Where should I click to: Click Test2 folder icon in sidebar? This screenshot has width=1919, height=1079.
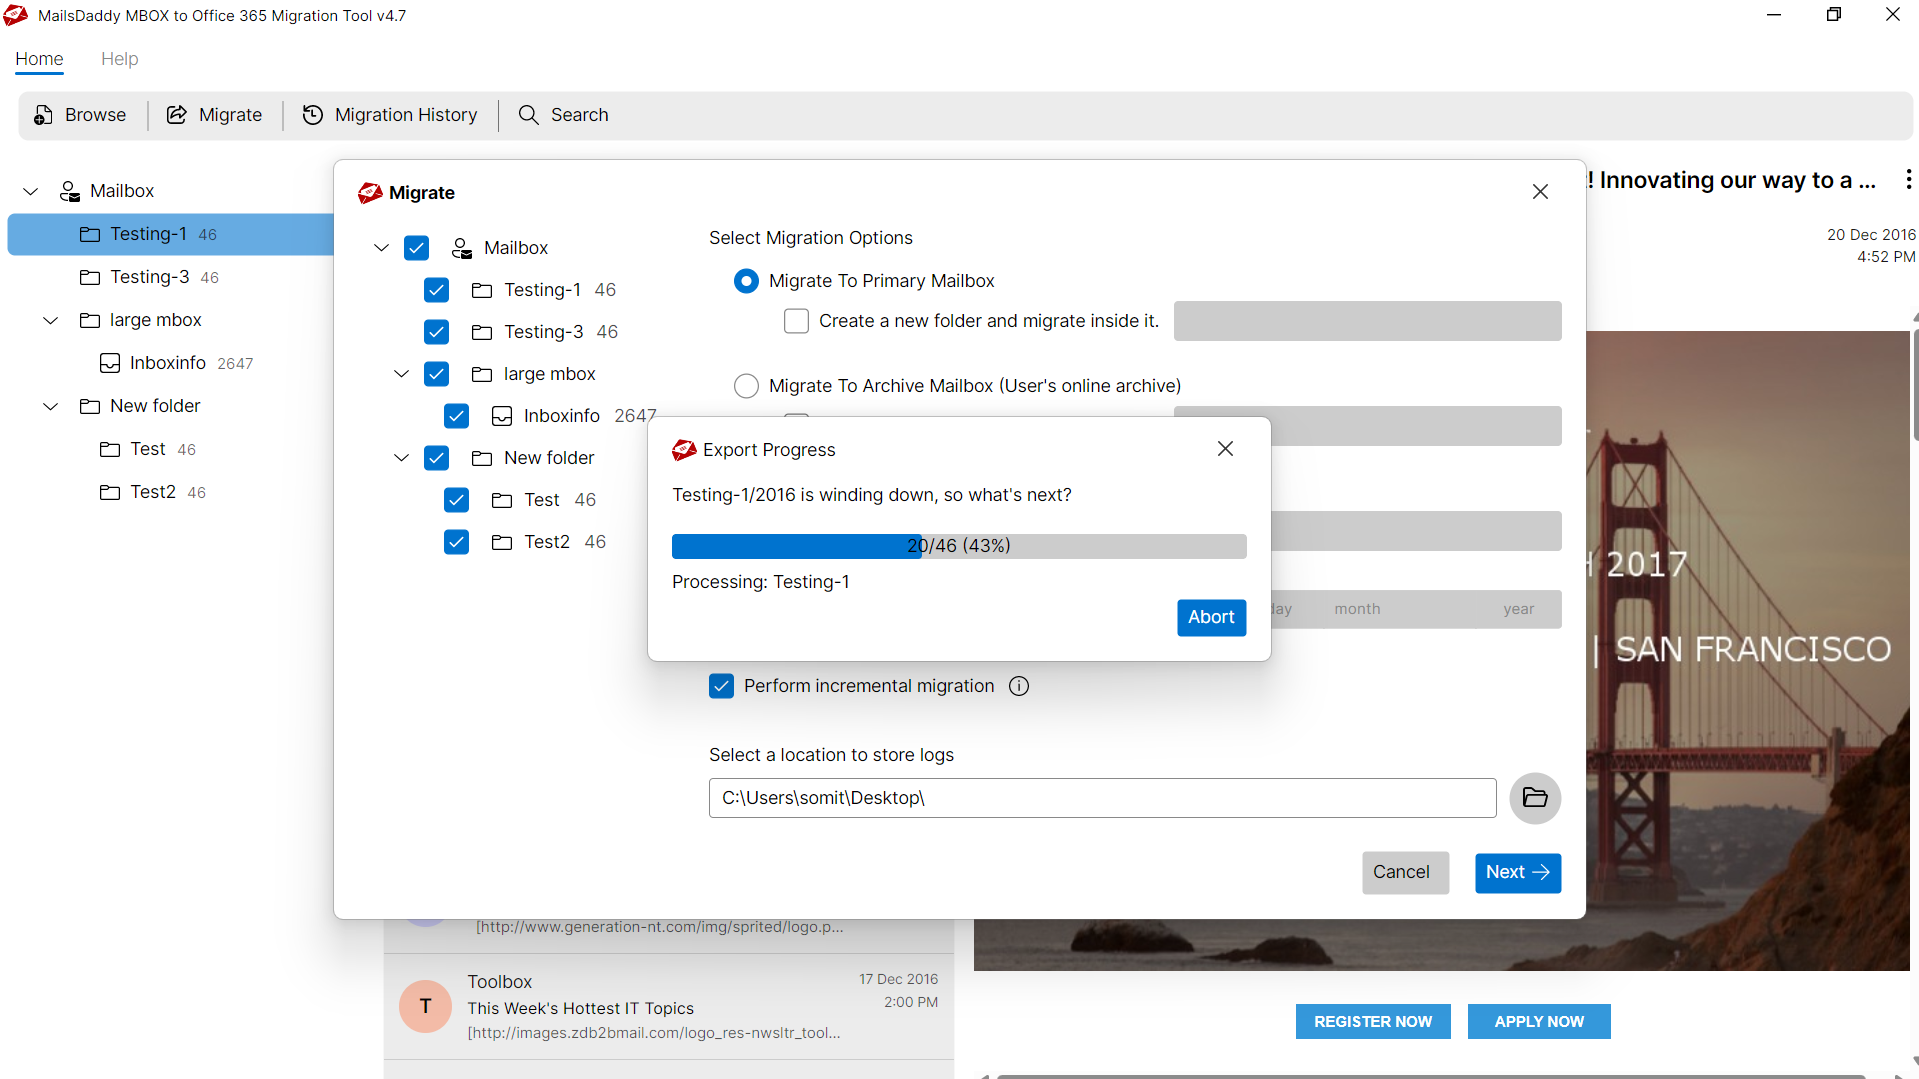(110, 492)
